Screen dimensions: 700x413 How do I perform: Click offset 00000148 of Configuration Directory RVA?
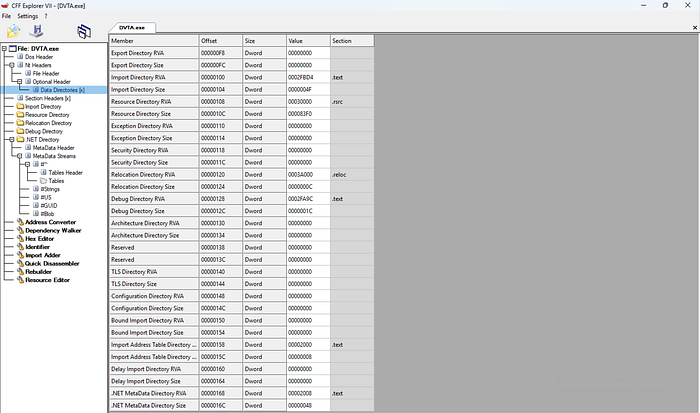click(x=221, y=296)
